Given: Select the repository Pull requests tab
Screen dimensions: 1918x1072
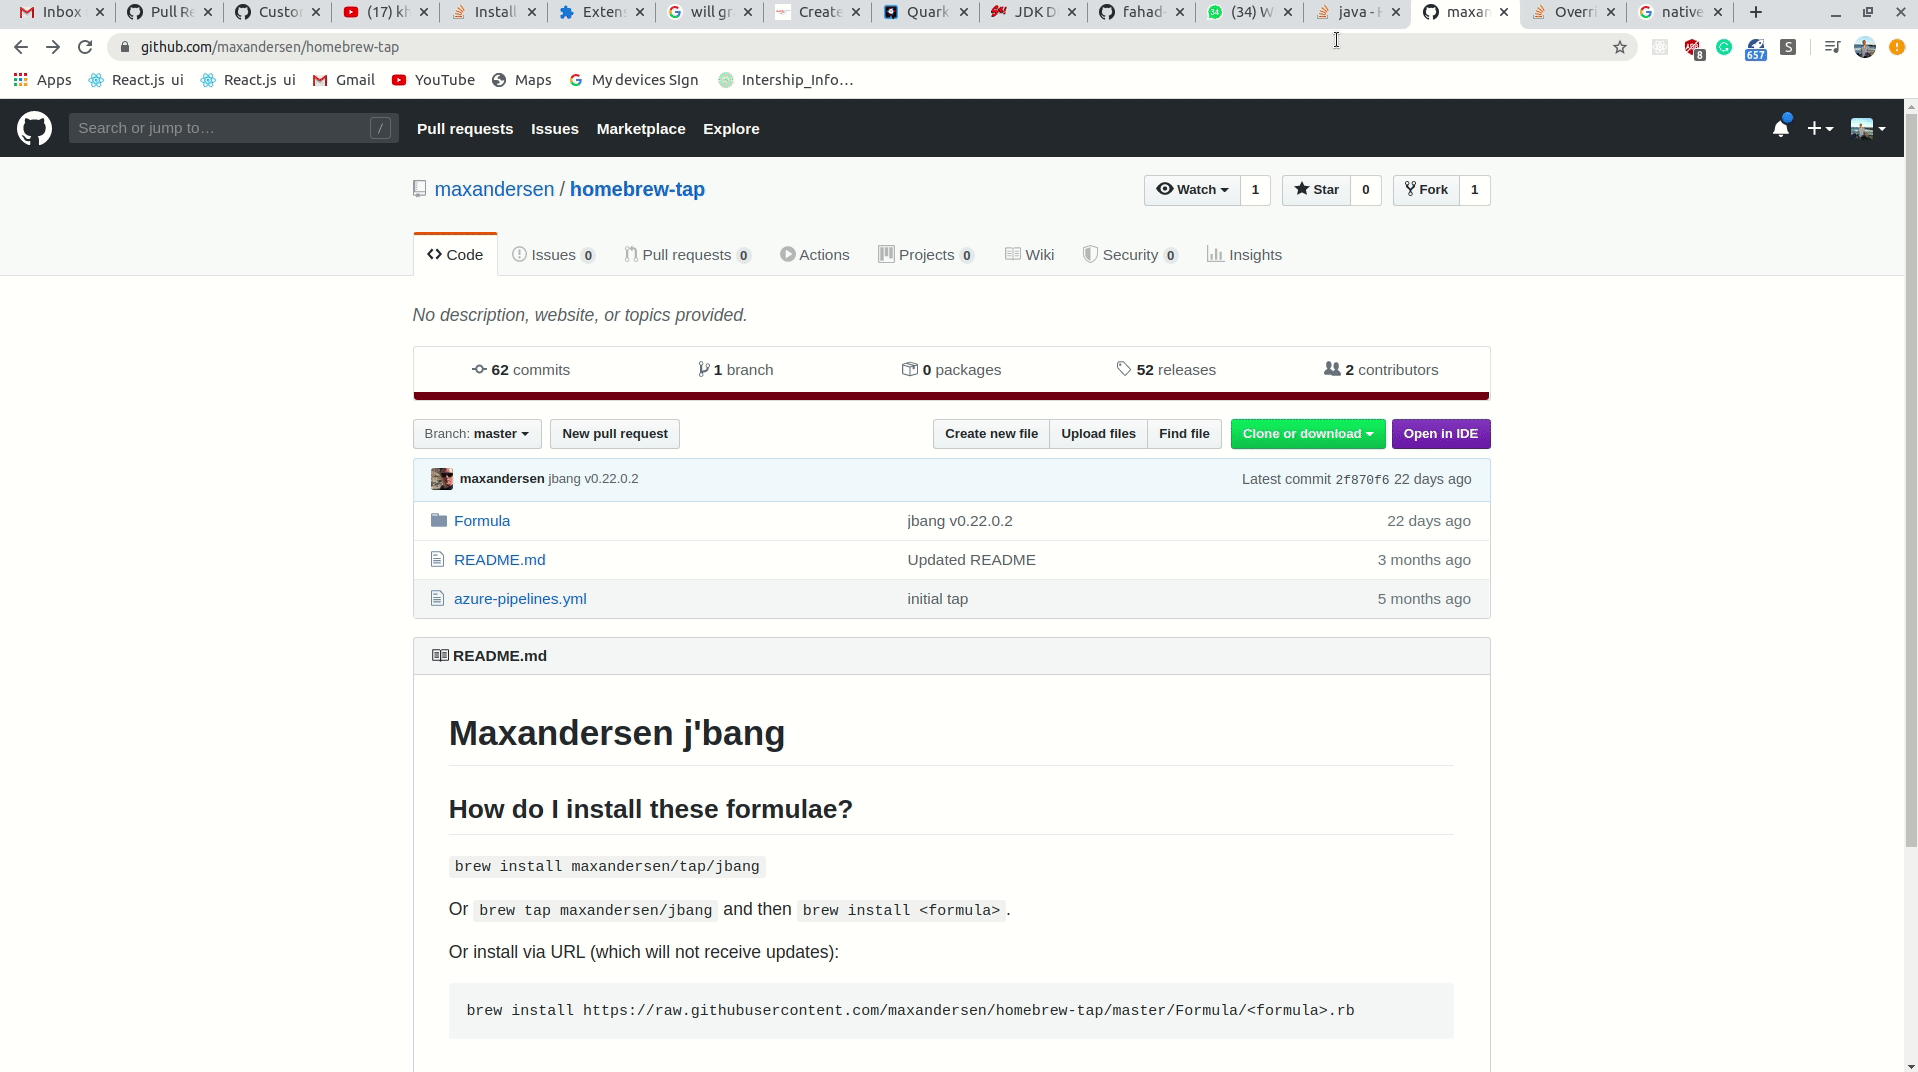Looking at the screenshot, I should pyautogui.click(x=688, y=255).
